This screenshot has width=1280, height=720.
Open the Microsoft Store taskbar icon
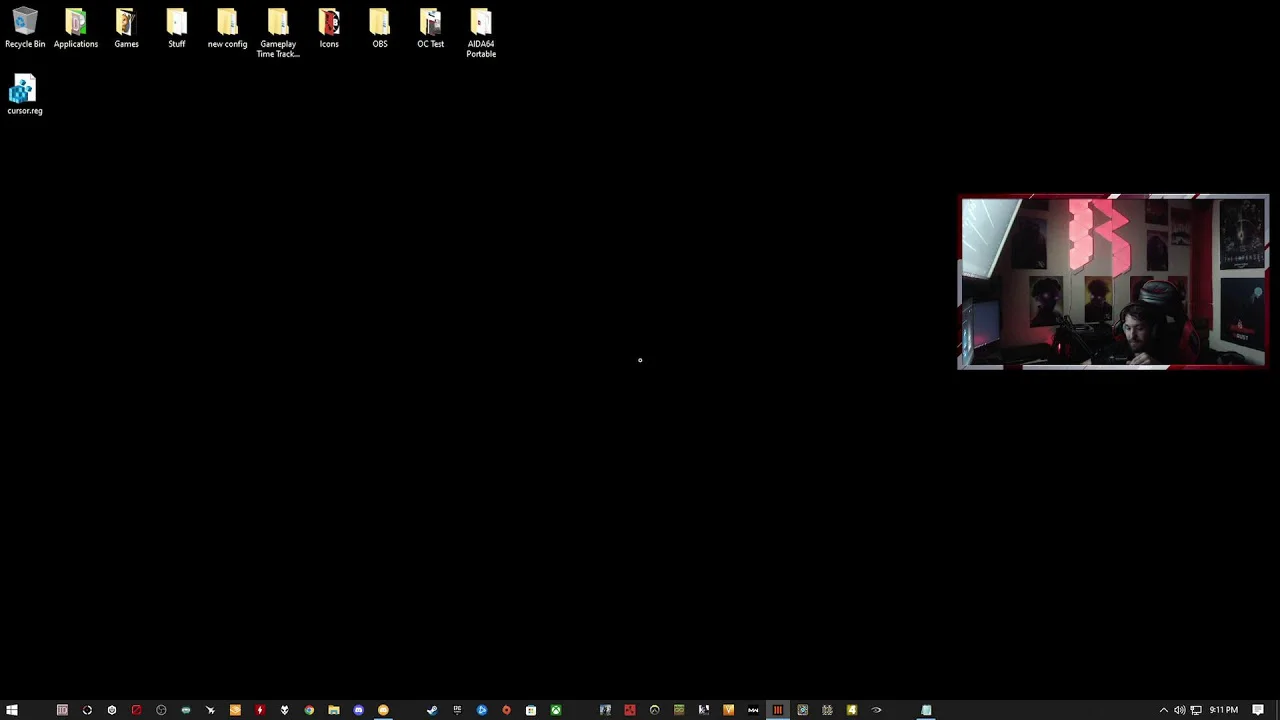pyautogui.click(x=531, y=710)
